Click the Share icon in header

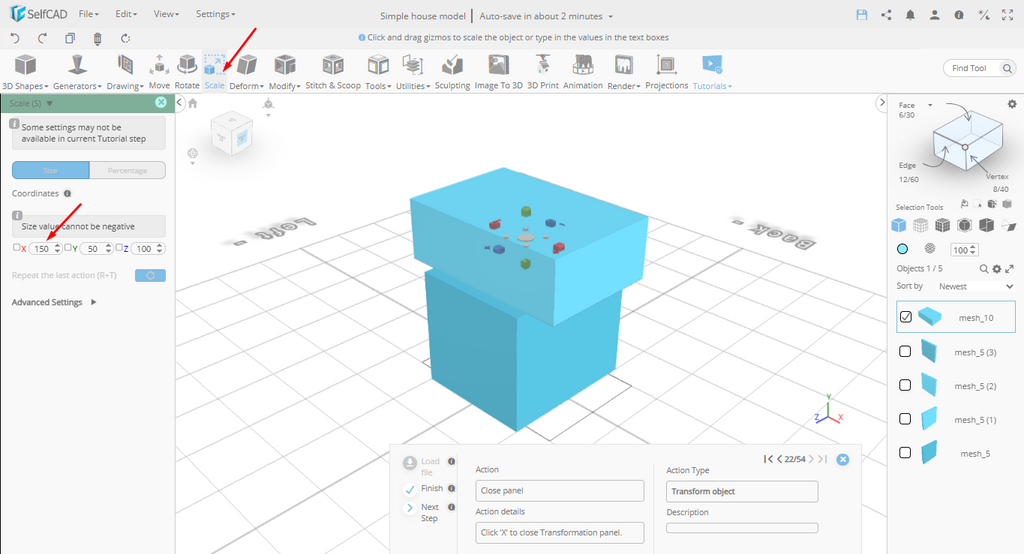point(886,15)
